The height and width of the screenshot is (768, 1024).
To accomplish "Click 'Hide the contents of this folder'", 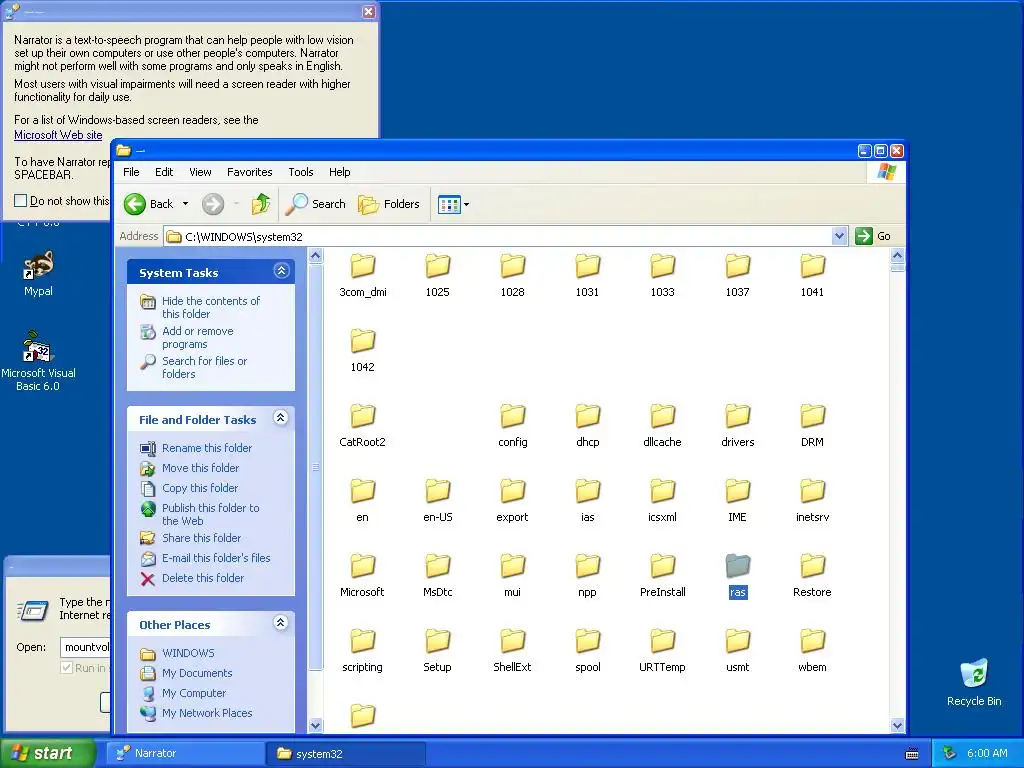I will click(x=210, y=307).
